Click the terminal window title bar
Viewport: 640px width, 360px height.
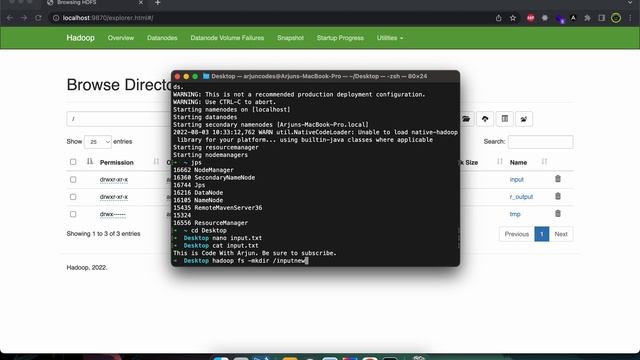point(316,76)
